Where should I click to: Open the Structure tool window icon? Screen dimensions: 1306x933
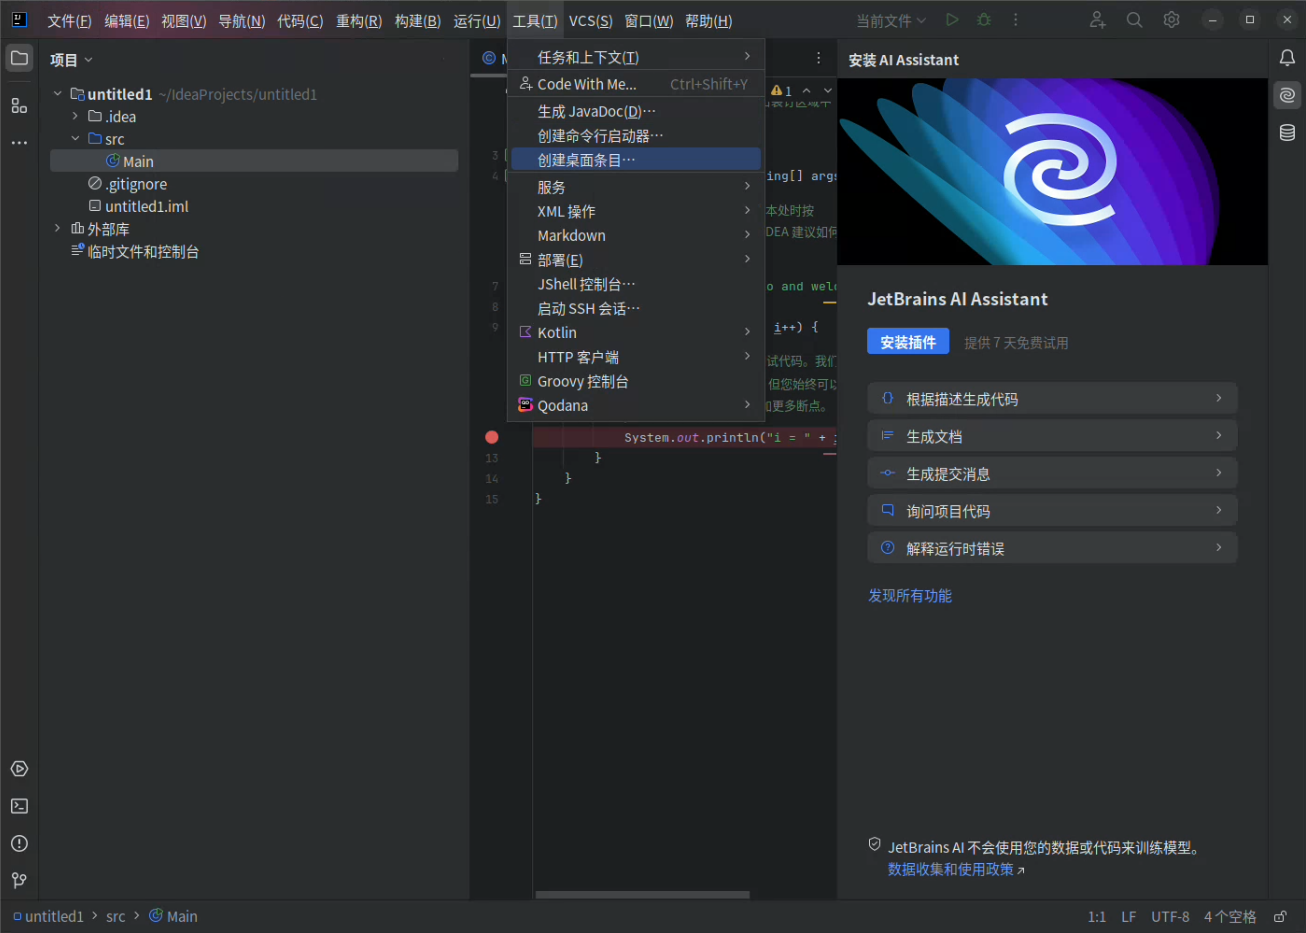(19, 105)
